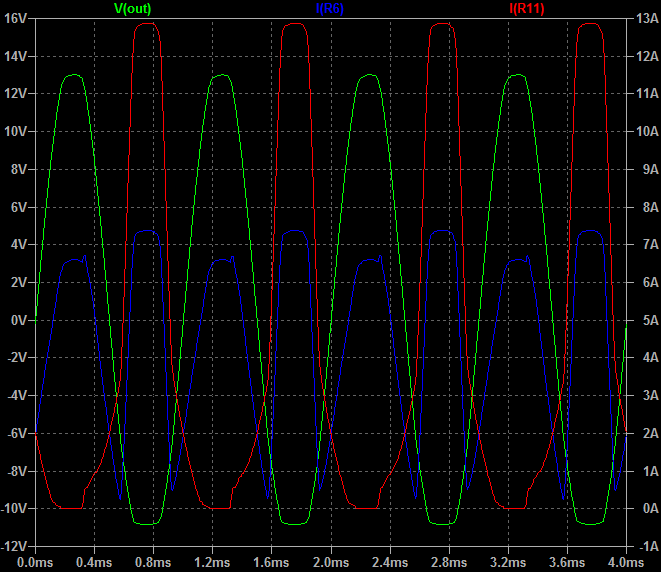Click the 2.4ms time axis label
661x572 pixels.
390,562
